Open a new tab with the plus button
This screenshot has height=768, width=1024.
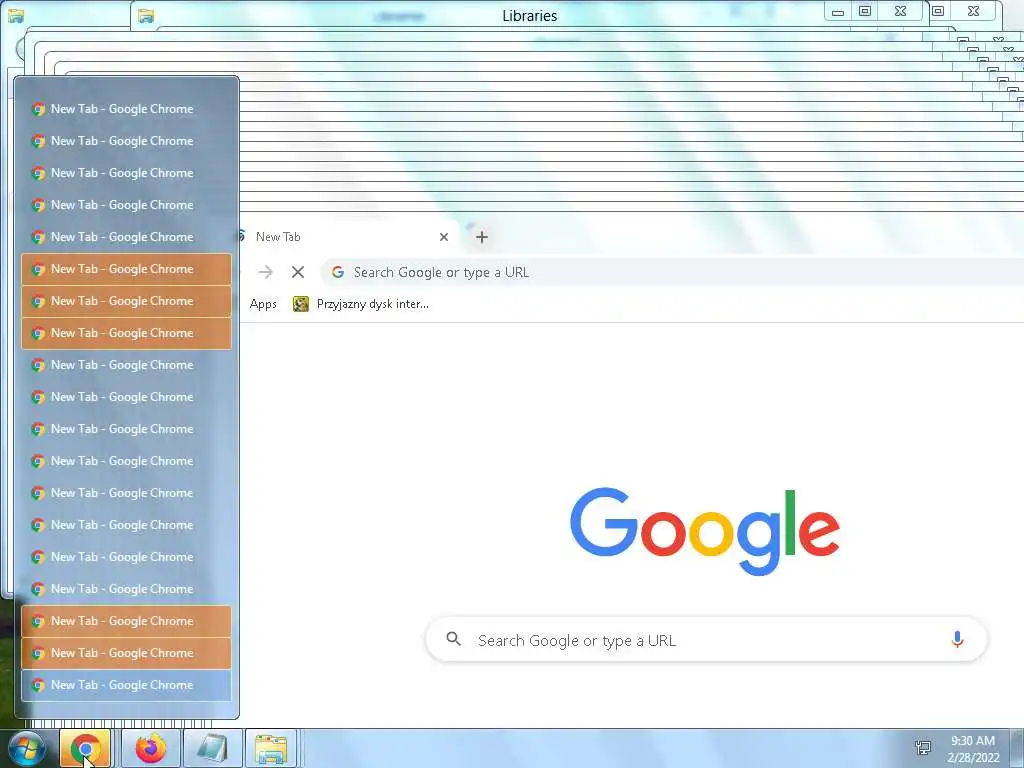(482, 237)
